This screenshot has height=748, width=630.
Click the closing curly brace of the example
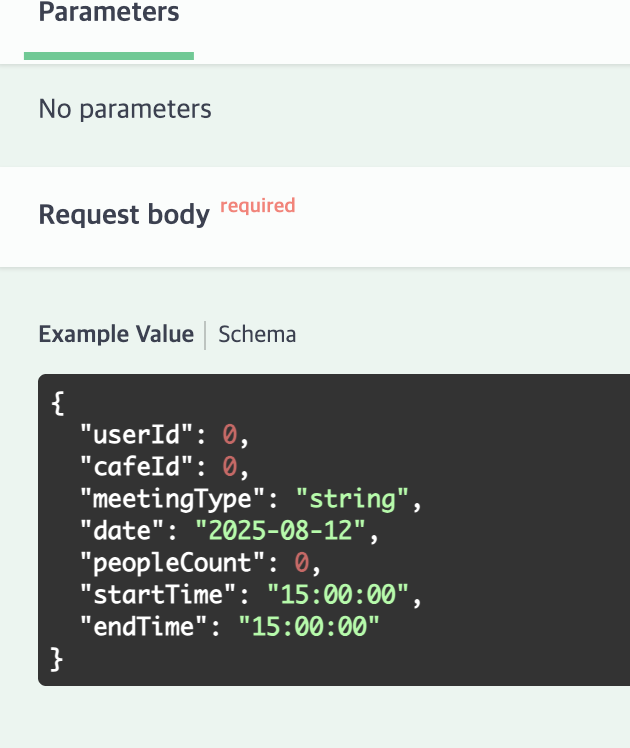tap(57, 658)
